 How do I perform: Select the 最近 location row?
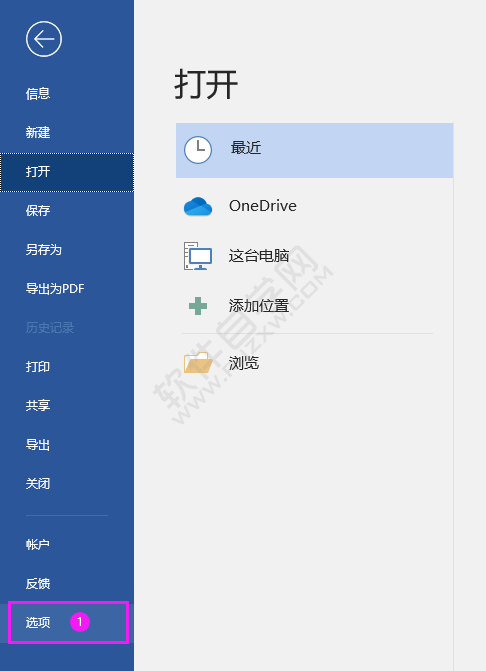point(314,150)
